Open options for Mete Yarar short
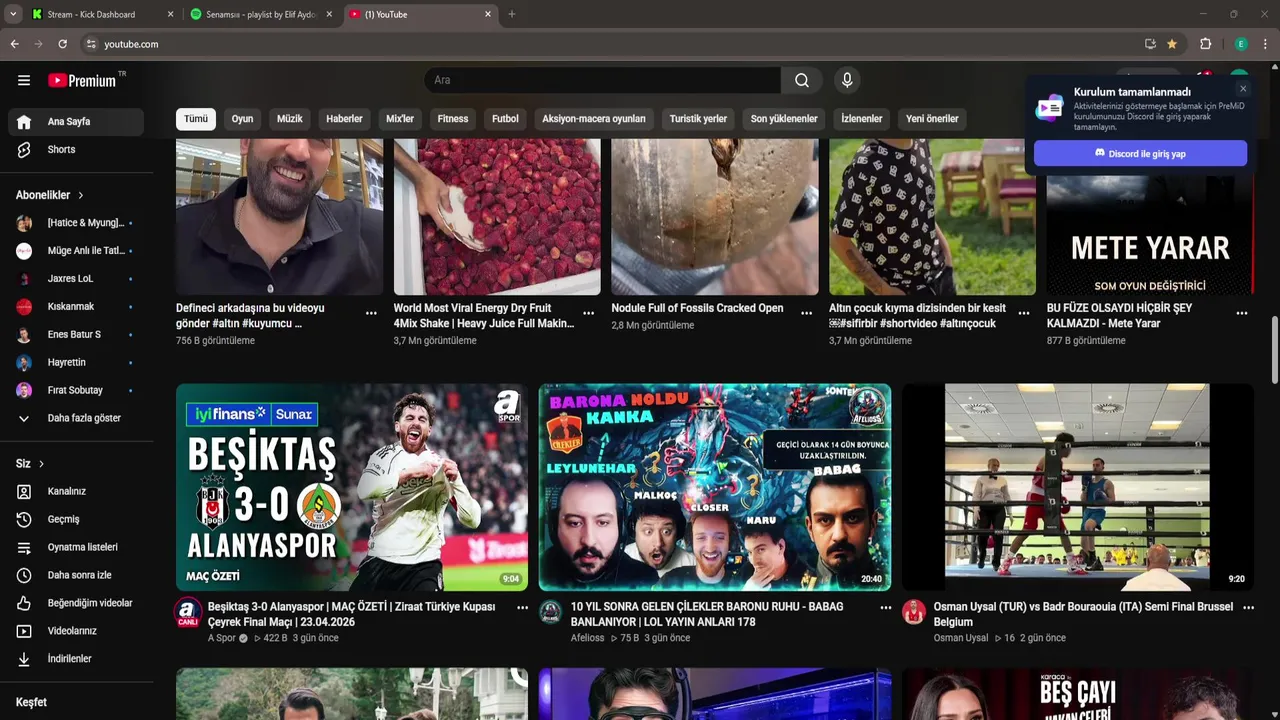Screen dimensions: 1280x720 click(x=1242, y=313)
